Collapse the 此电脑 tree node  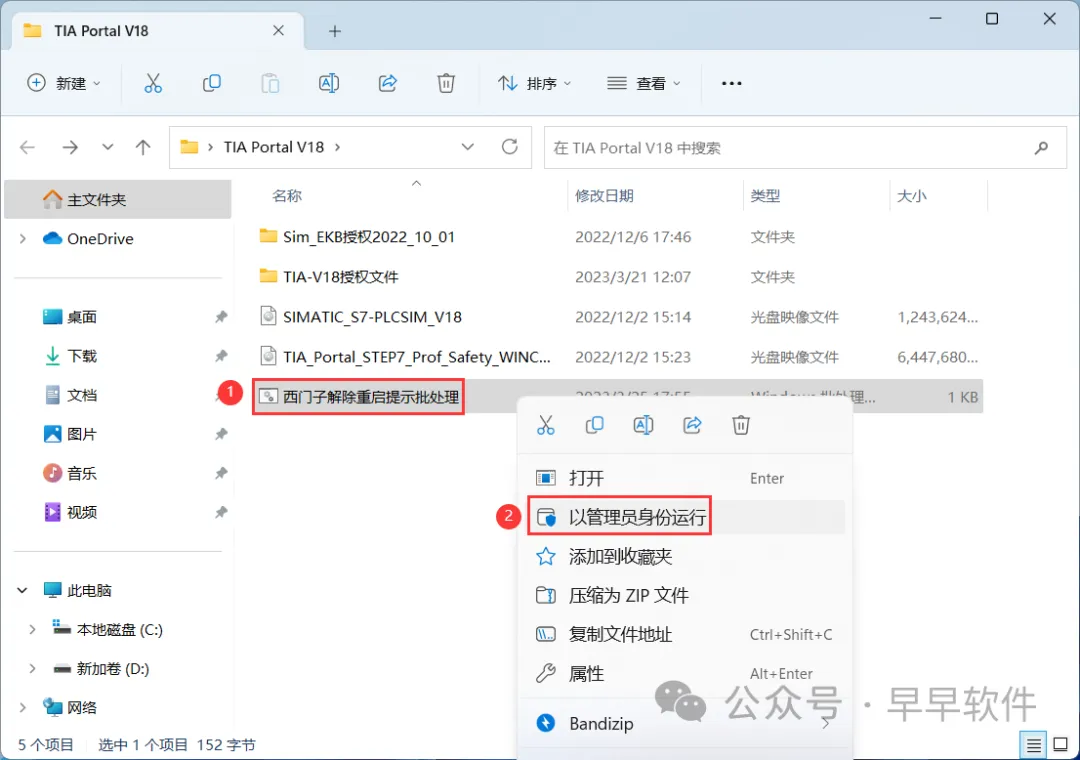(22, 590)
